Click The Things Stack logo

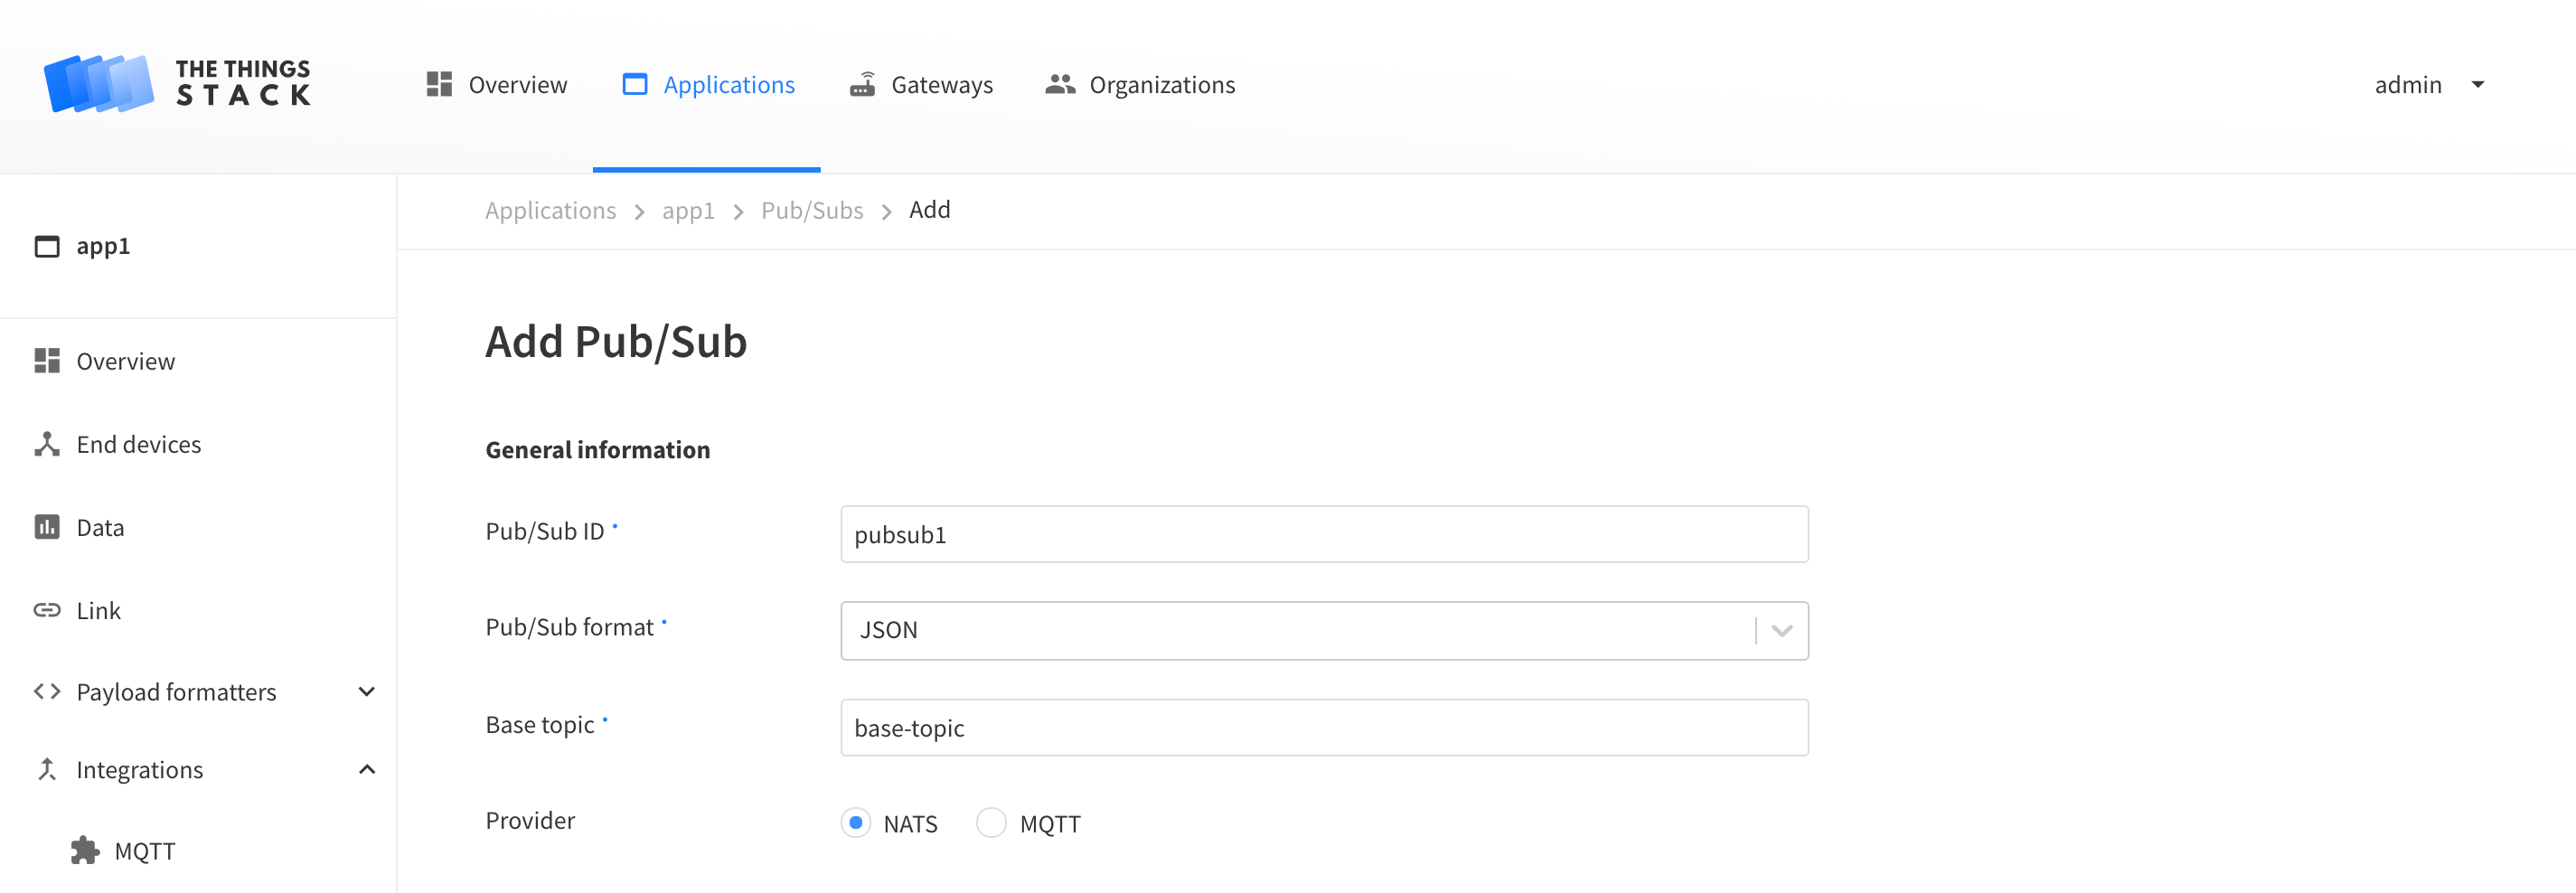(x=177, y=84)
